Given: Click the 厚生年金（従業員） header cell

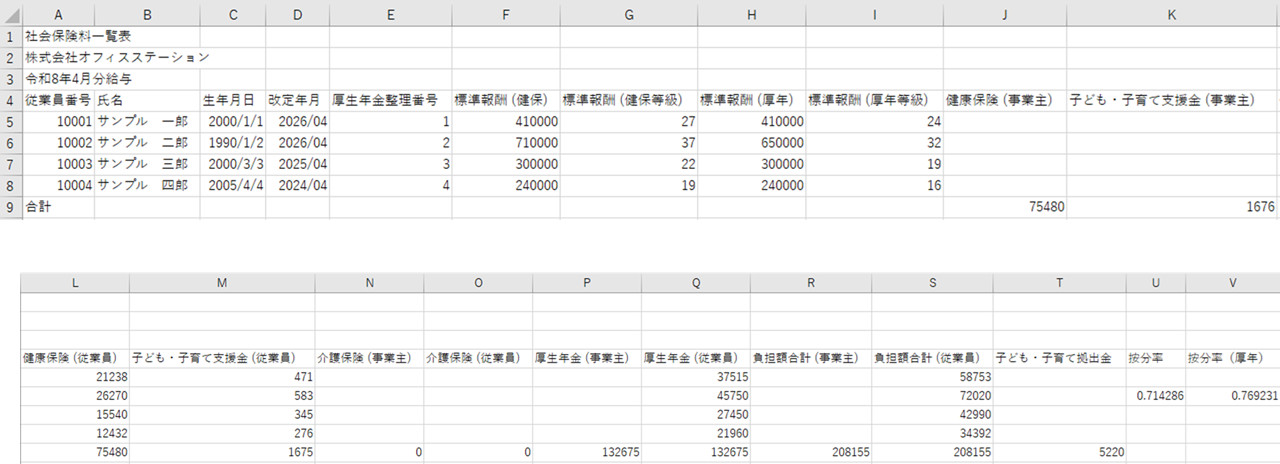Looking at the screenshot, I should coord(696,357).
